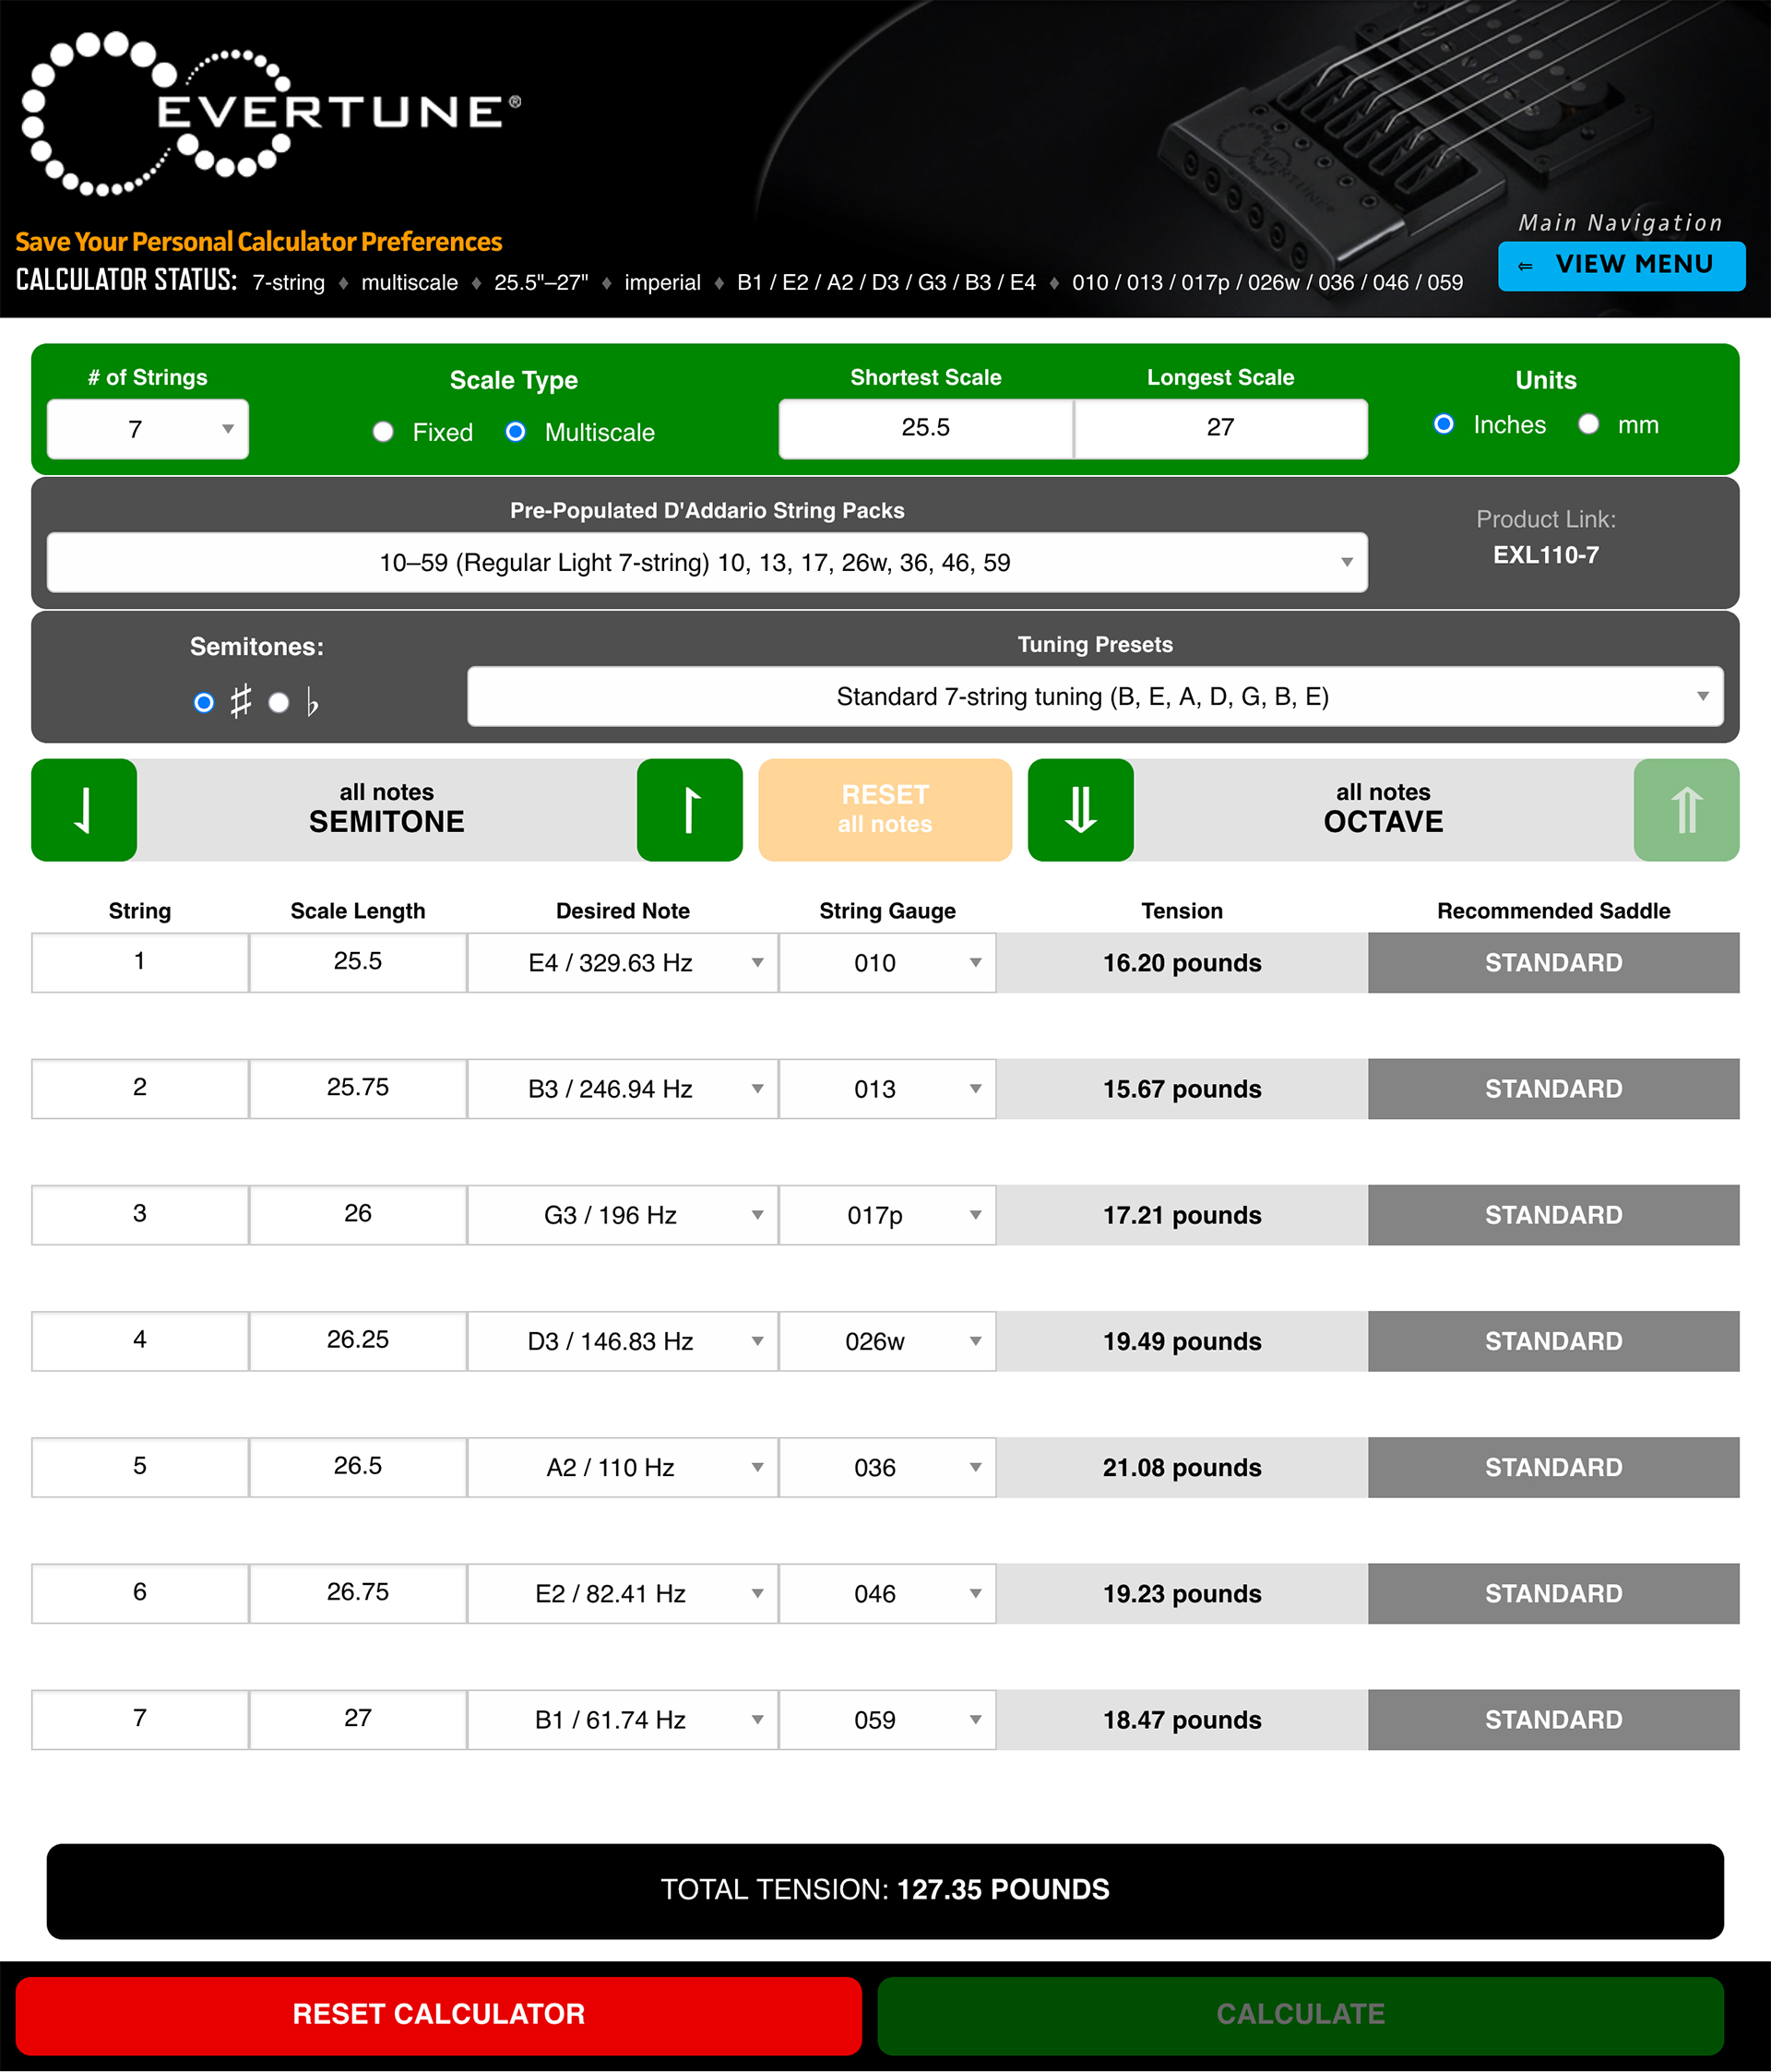1771x2072 pixels.
Task: Open string gauge dropdown 010
Action: (x=887, y=963)
